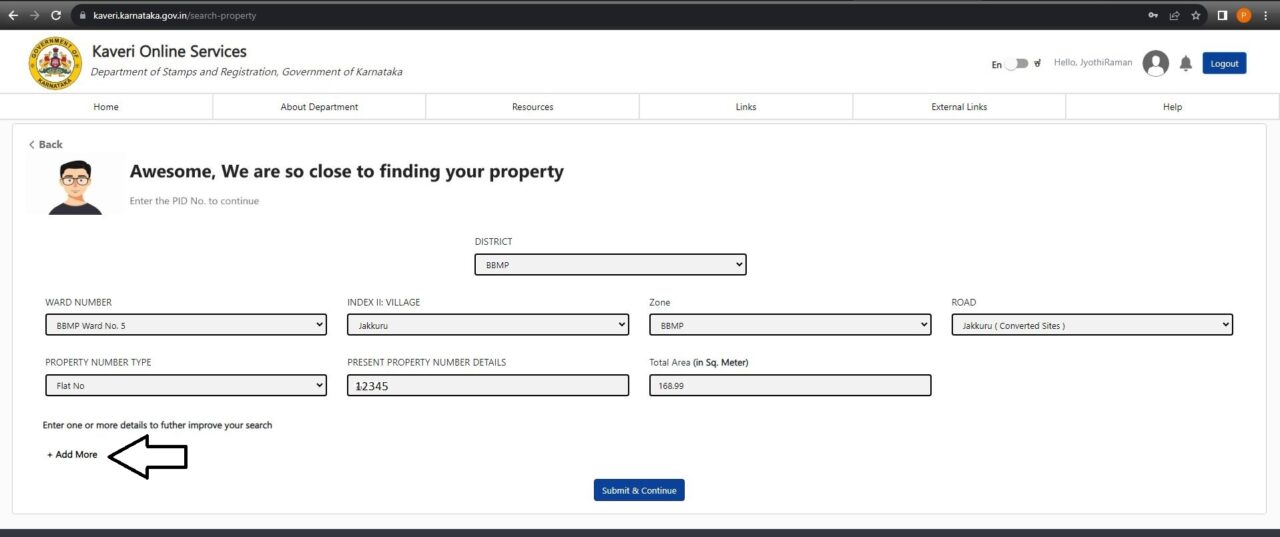Open PROPERTY NUMBER TYPE dropdown

click(x=186, y=385)
